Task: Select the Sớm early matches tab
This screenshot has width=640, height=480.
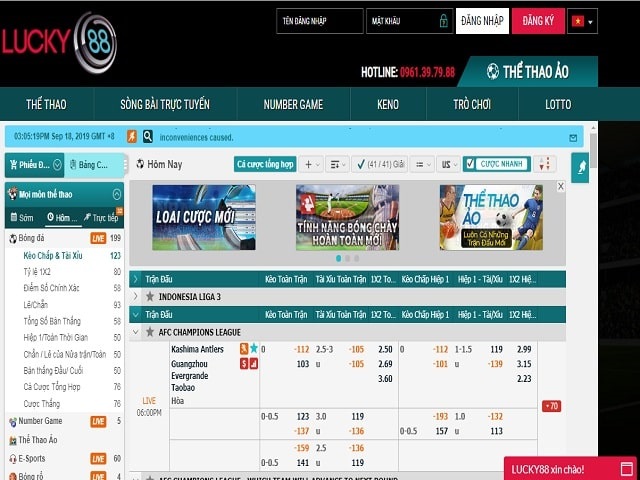Action: click(22, 218)
